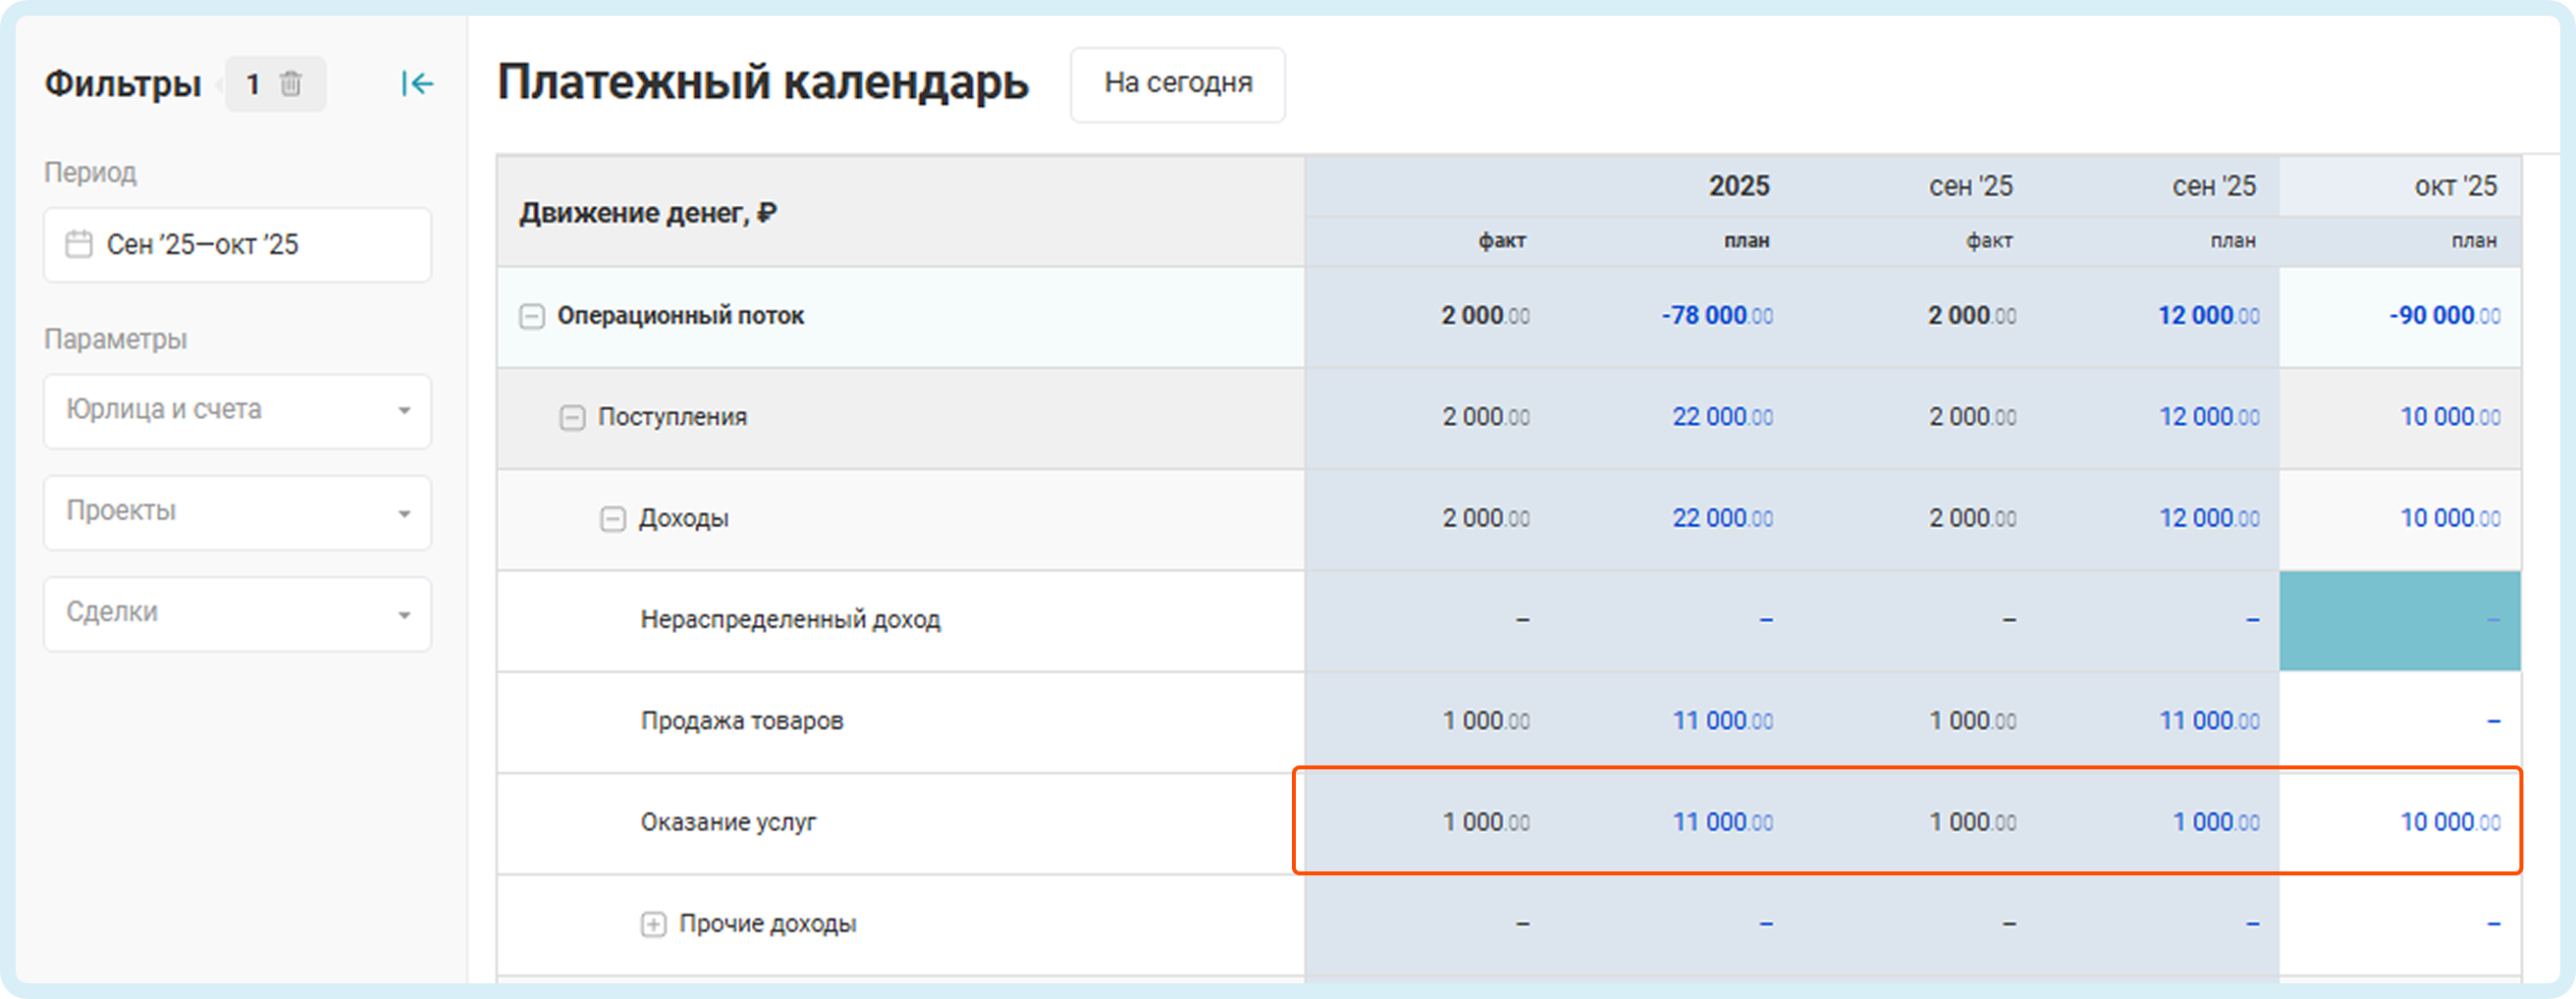
Task: Click 11 000.00 сен '25 plan for Продажа товаров
Action: click(x=2208, y=721)
